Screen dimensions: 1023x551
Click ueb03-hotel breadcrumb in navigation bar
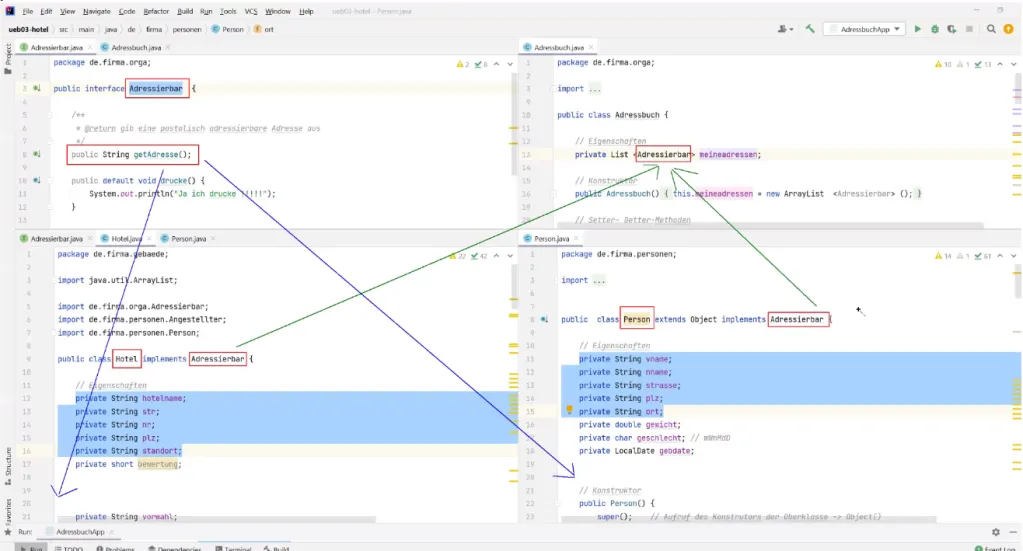pos(28,29)
